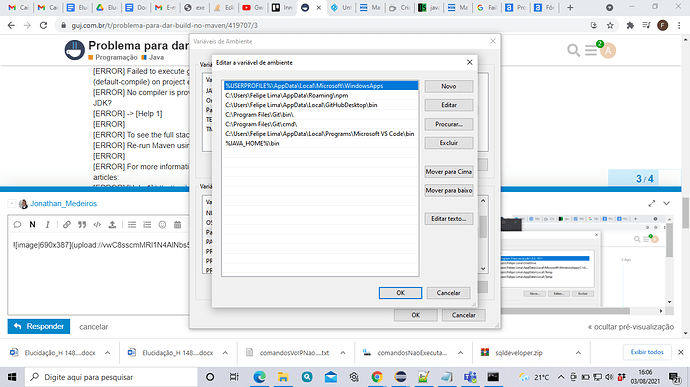Click the Novo button
Viewport: 690px width, 387px height.
coord(448,86)
